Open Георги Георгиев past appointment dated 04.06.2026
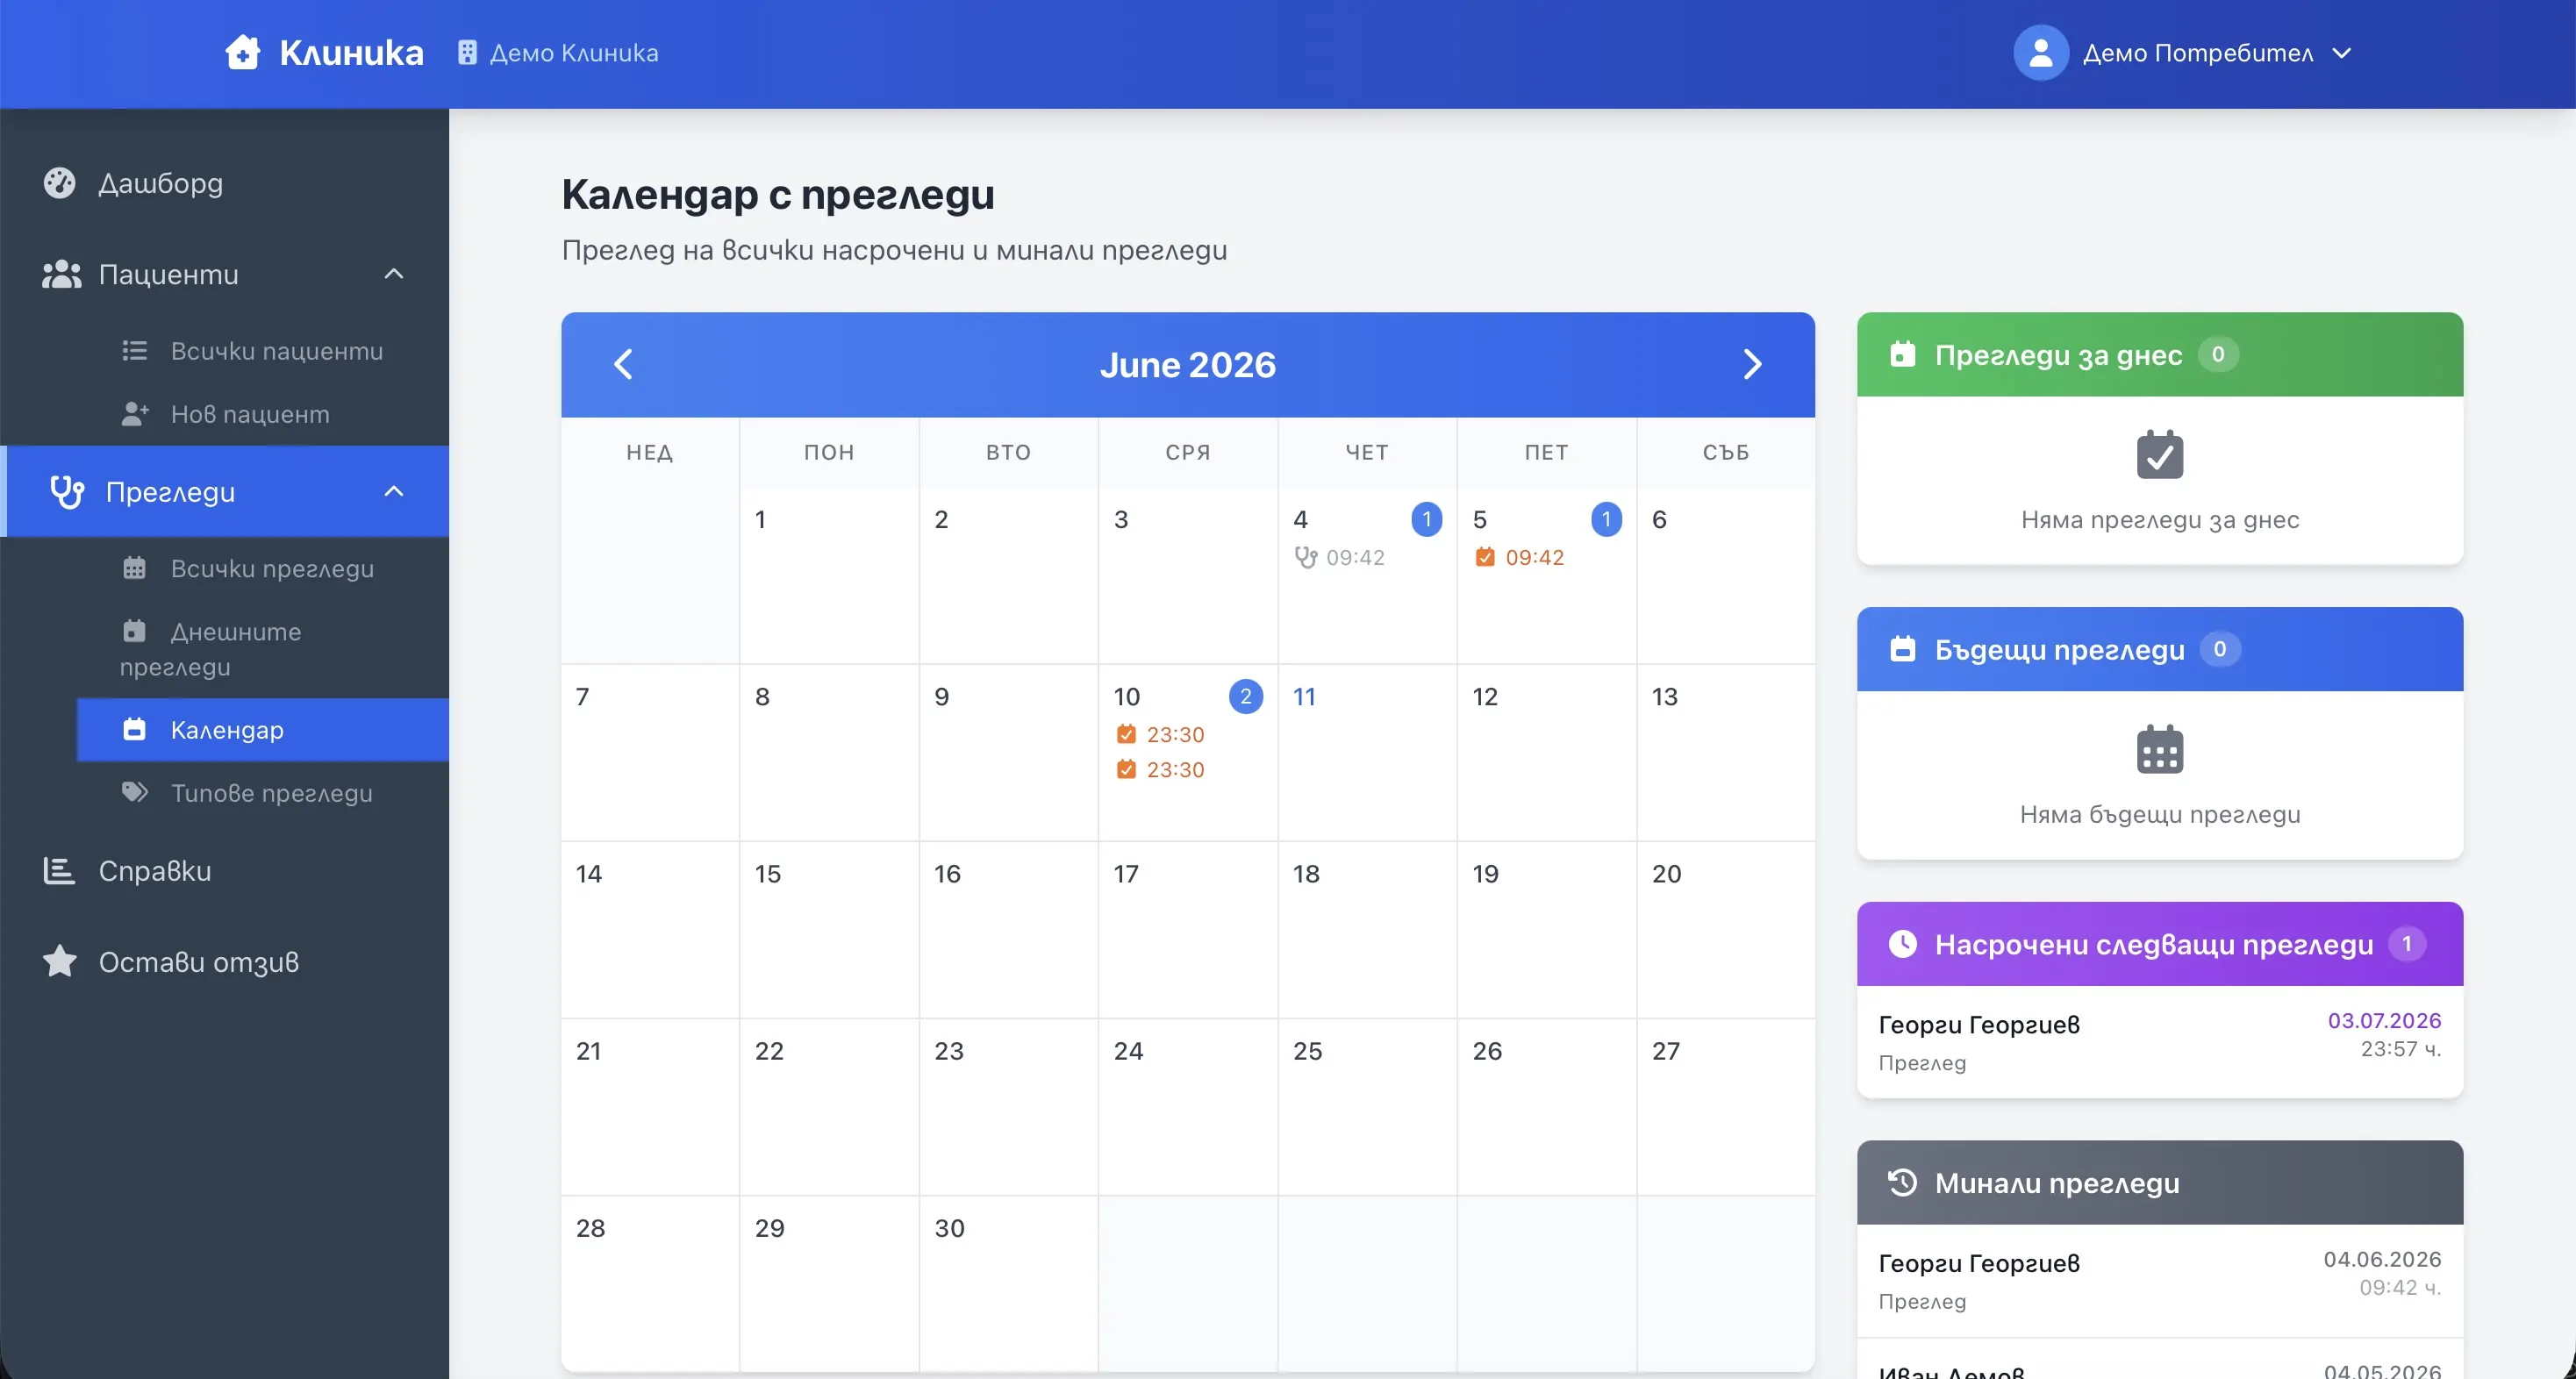The width and height of the screenshot is (2576, 1379). [x=2160, y=1280]
